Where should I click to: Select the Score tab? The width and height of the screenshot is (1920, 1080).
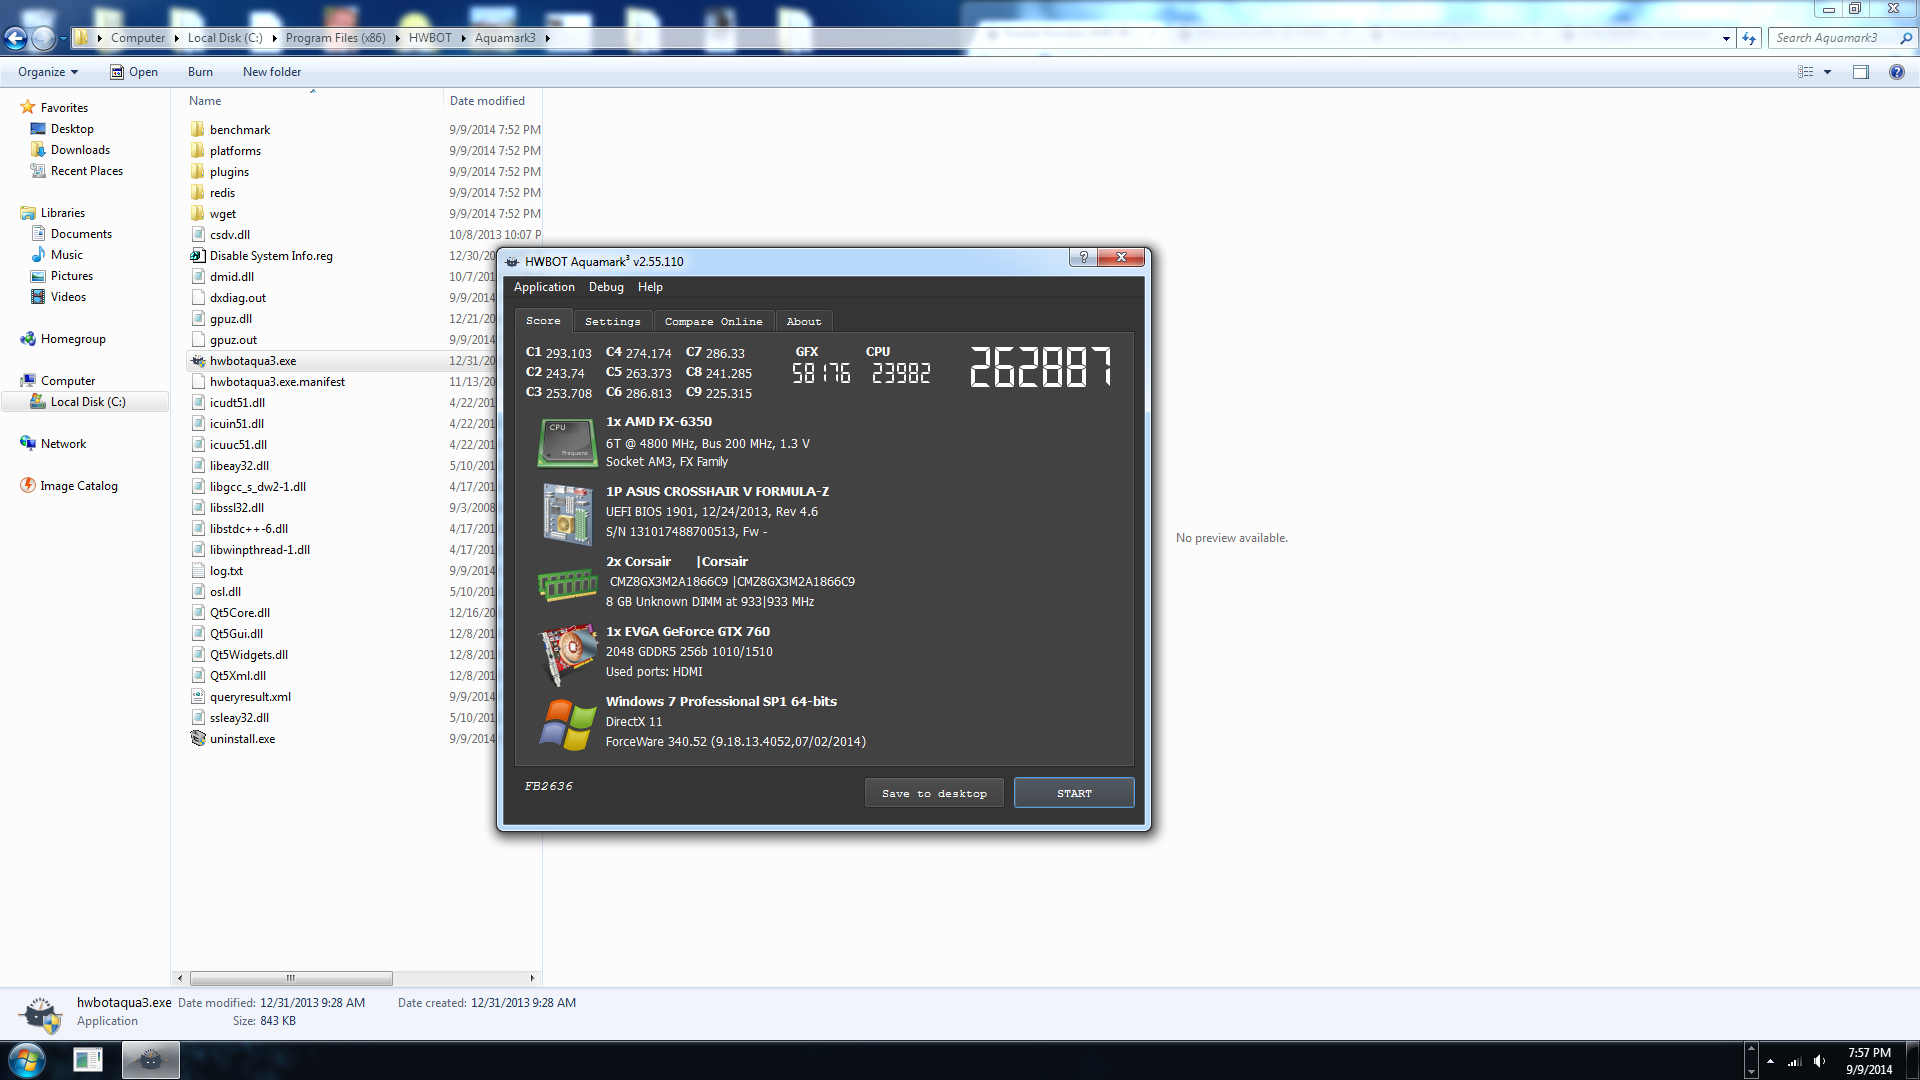[x=543, y=320]
